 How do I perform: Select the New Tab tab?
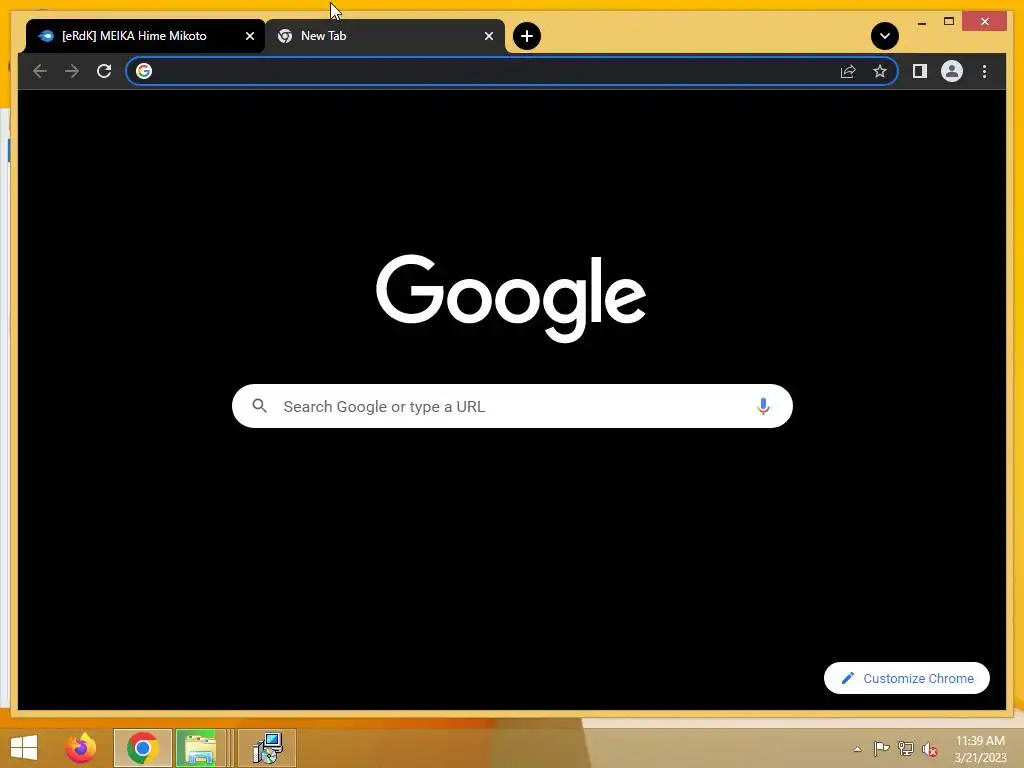coord(385,36)
